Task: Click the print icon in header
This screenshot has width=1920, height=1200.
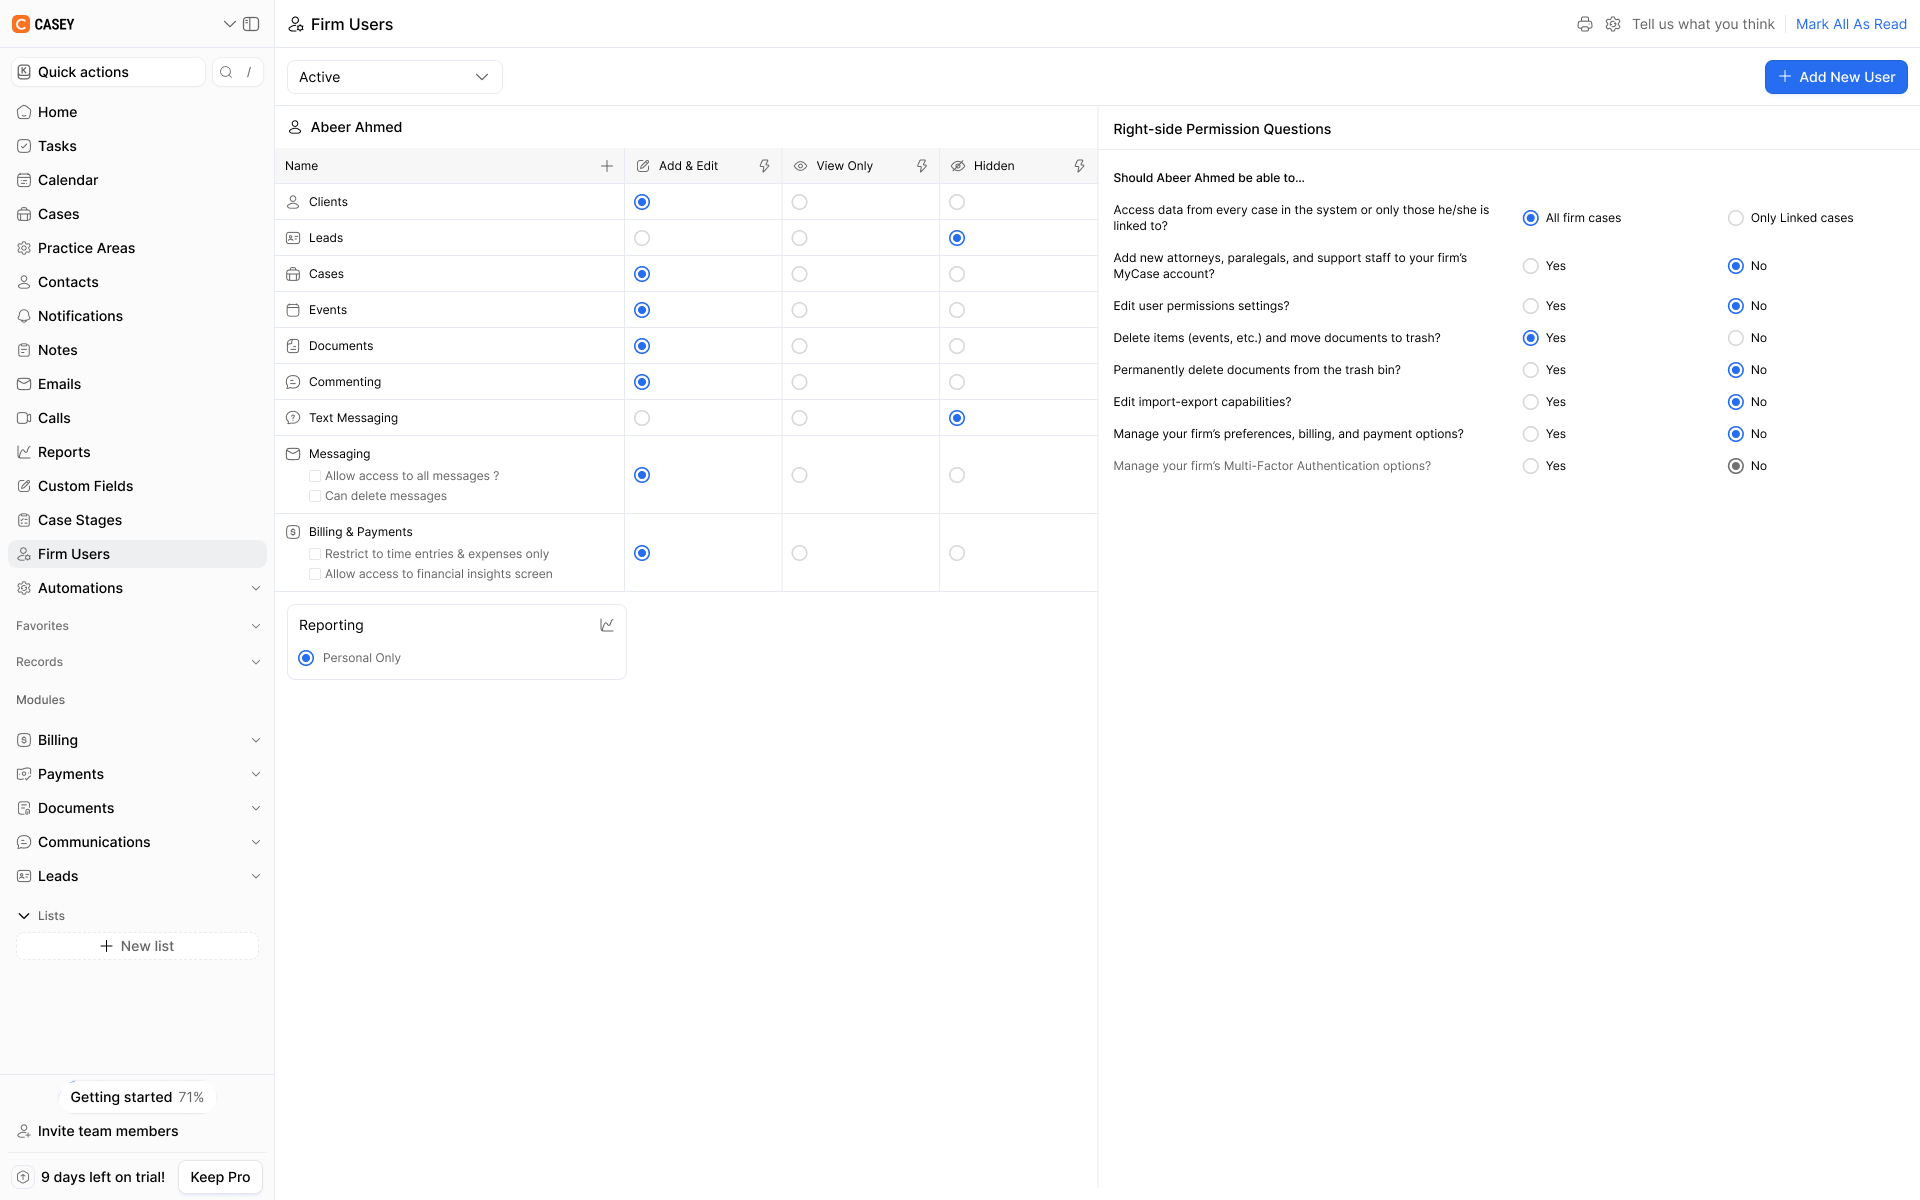Action: [1585, 24]
